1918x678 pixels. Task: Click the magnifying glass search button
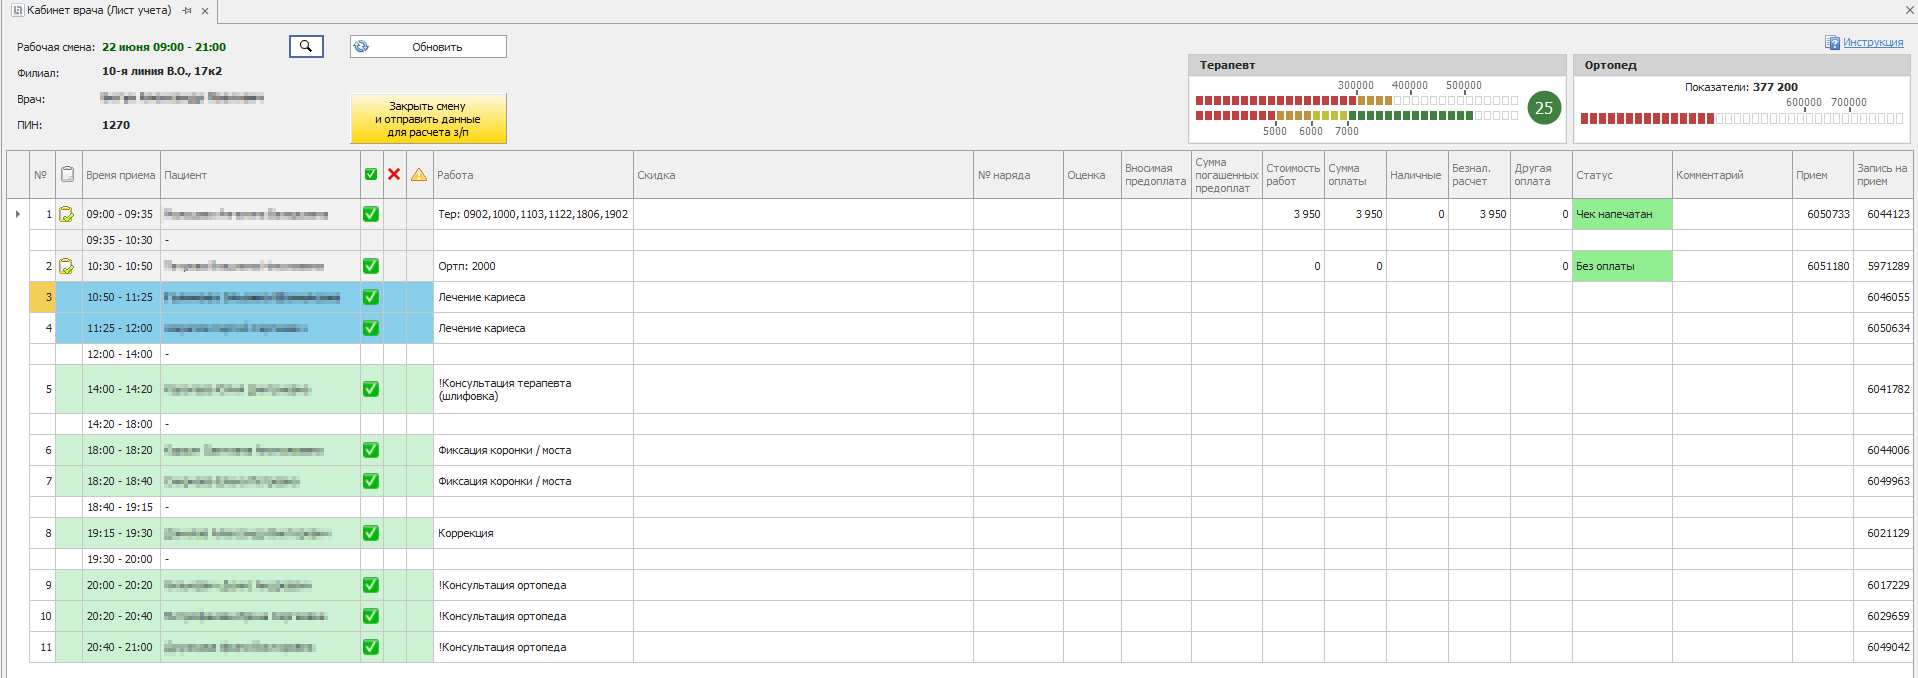306,47
